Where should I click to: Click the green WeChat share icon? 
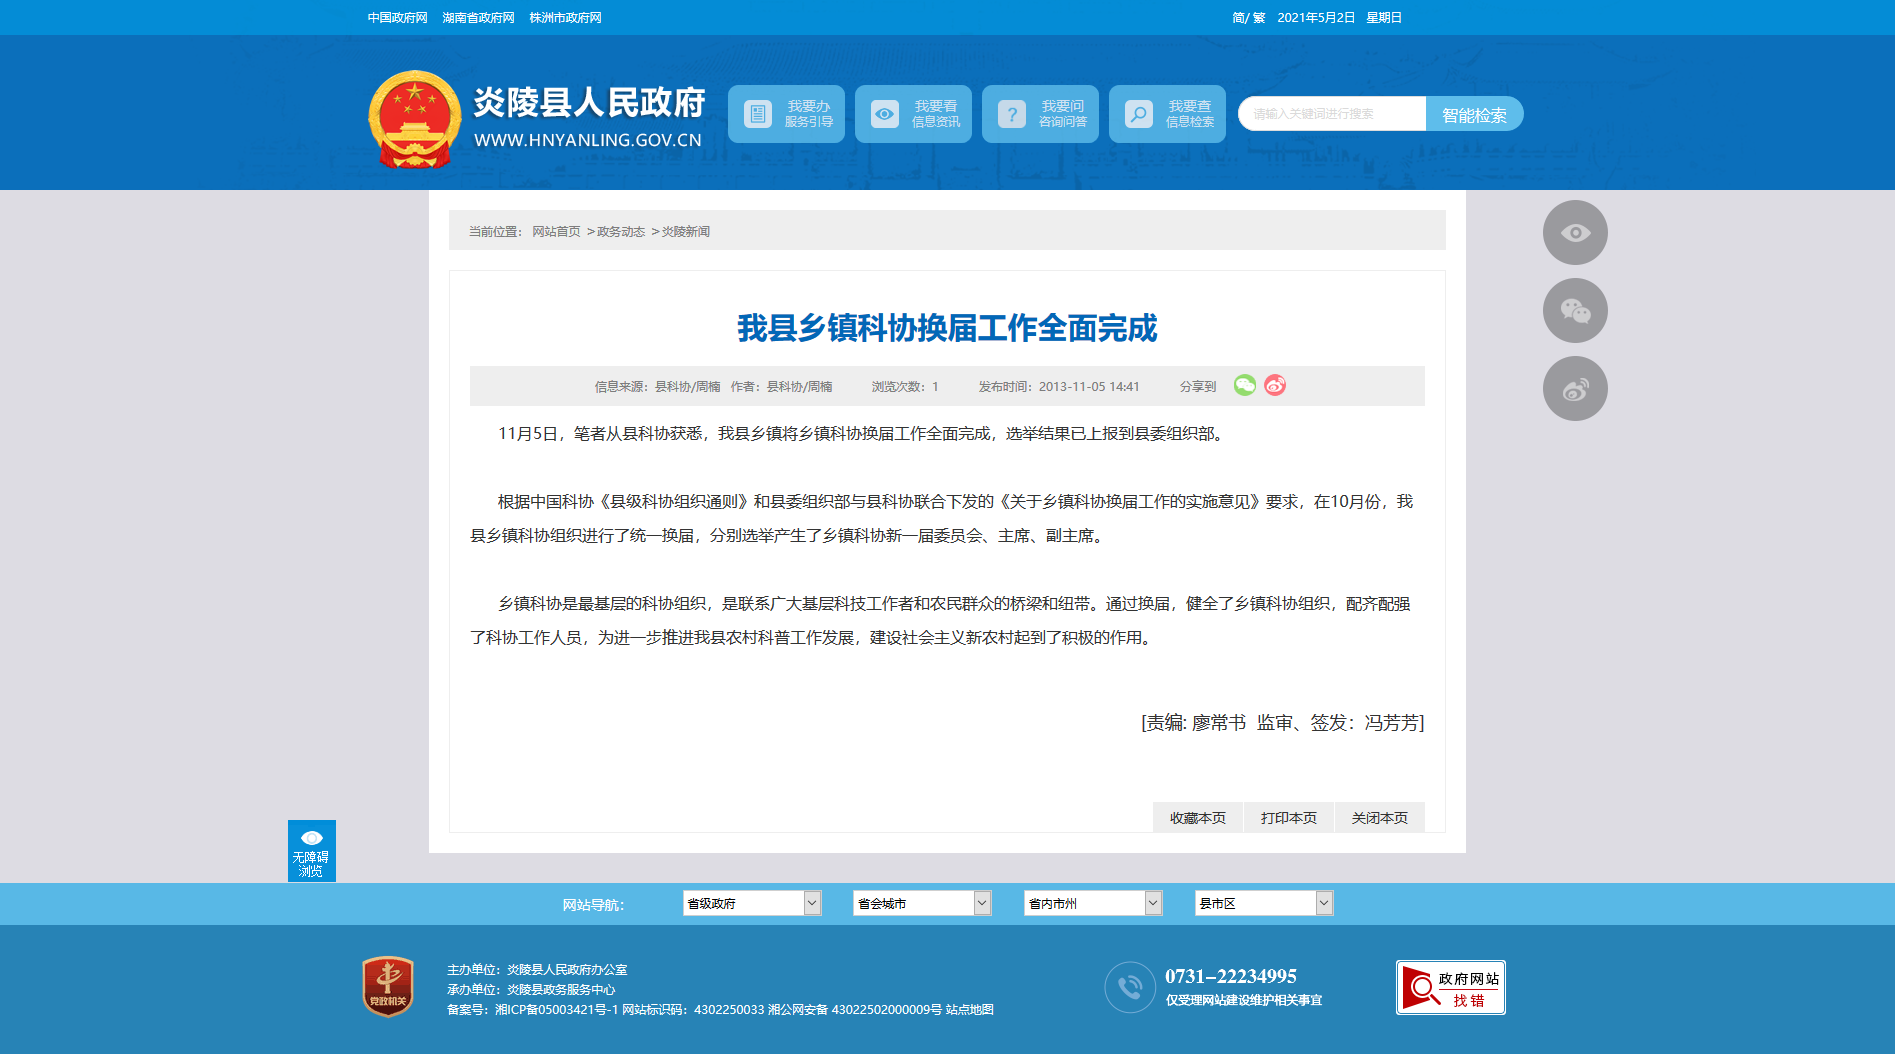tap(1244, 386)
